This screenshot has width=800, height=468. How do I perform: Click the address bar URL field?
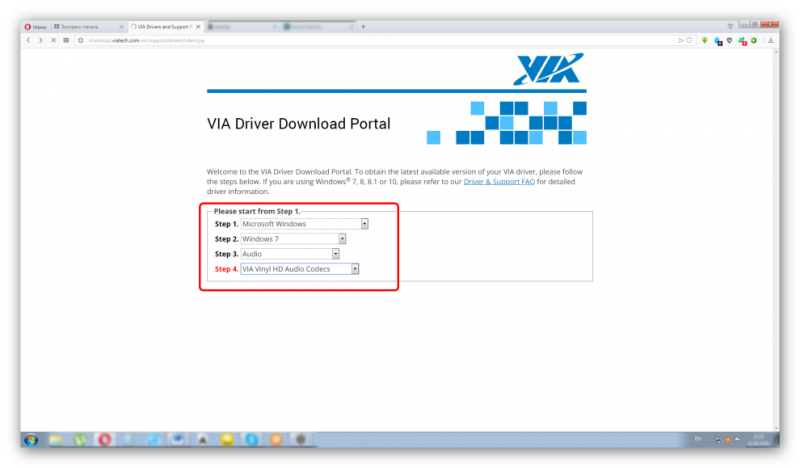[378, 40]
